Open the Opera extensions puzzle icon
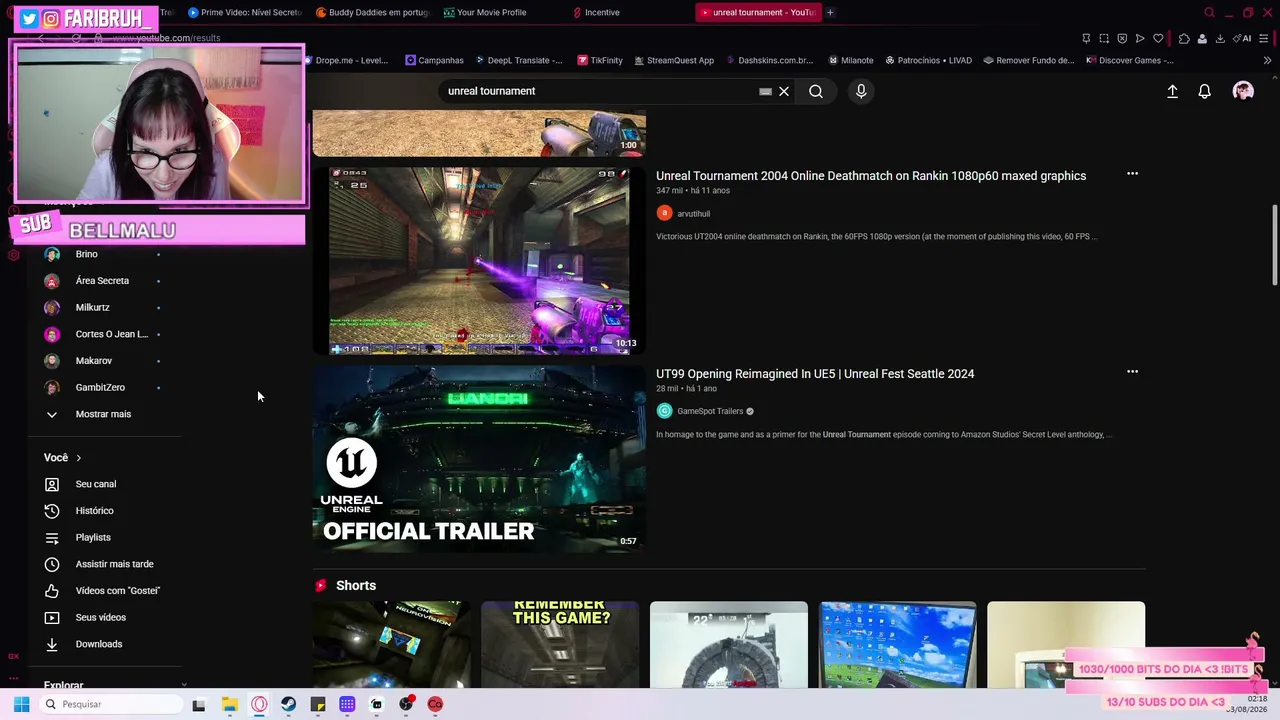1280x720 pixels. pos(1184,38)
